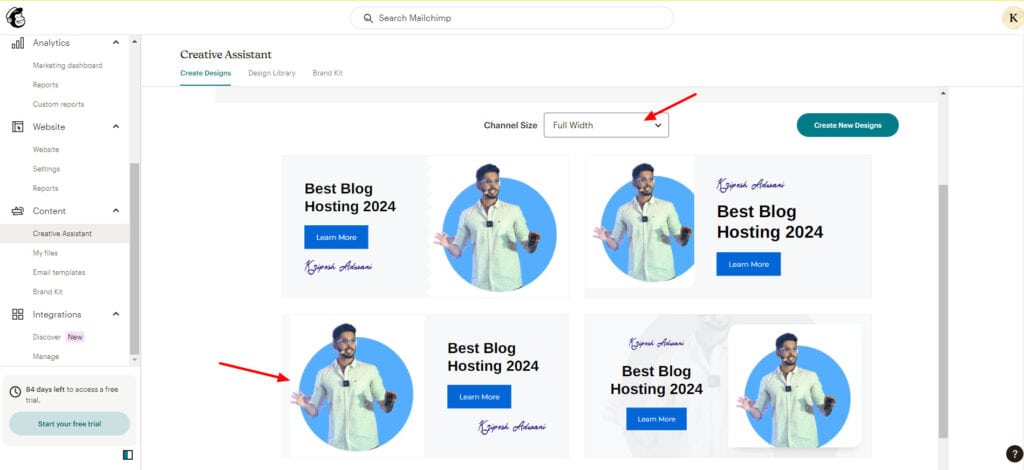Click the Analytics bar chart icon
Viewport: 1024px width, 470px height.
tap(18, 42)
